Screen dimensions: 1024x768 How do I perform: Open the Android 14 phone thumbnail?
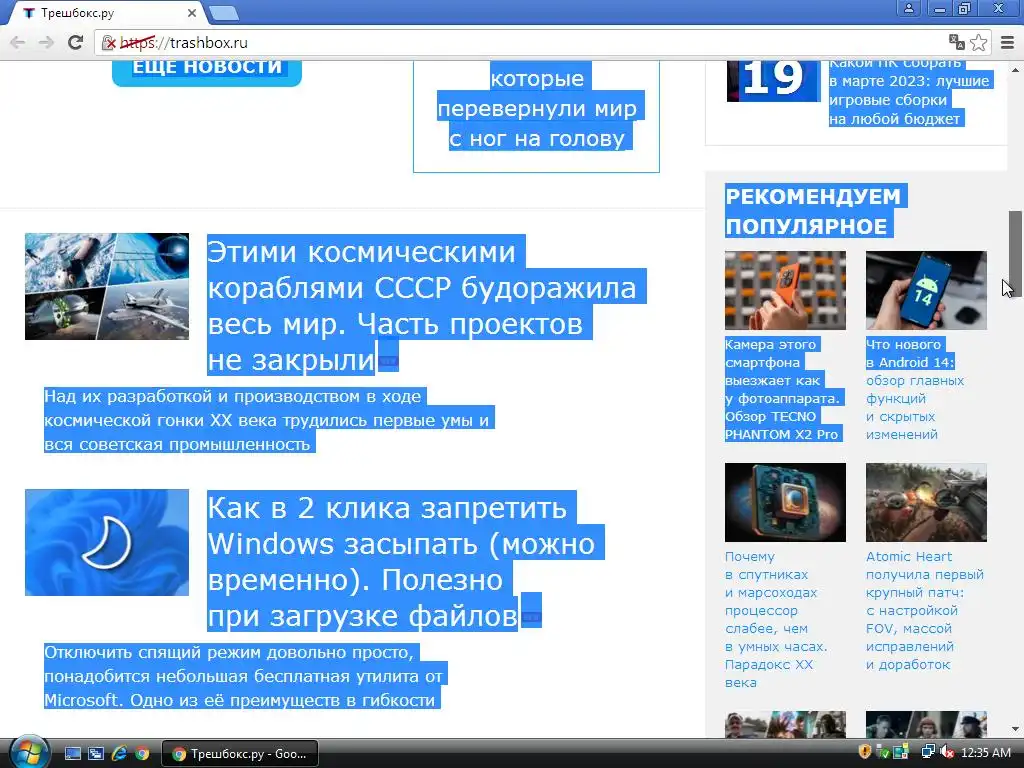926,290
